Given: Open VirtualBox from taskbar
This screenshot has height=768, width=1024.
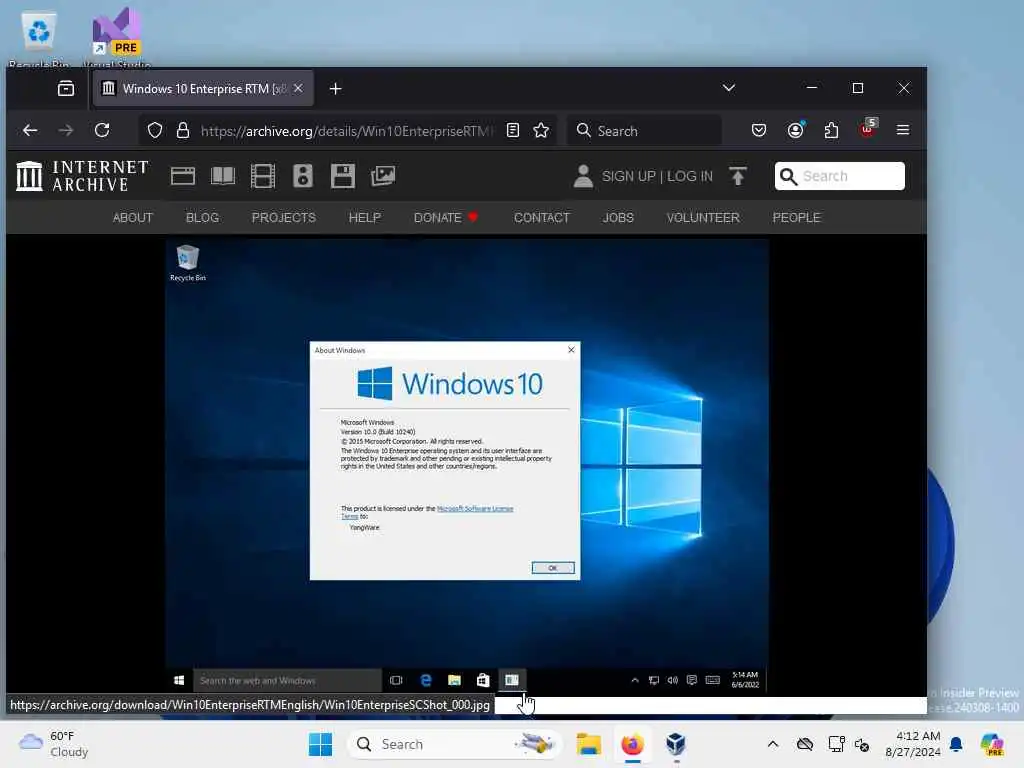Looking at the screenshot, I should [x=676, y=744].
